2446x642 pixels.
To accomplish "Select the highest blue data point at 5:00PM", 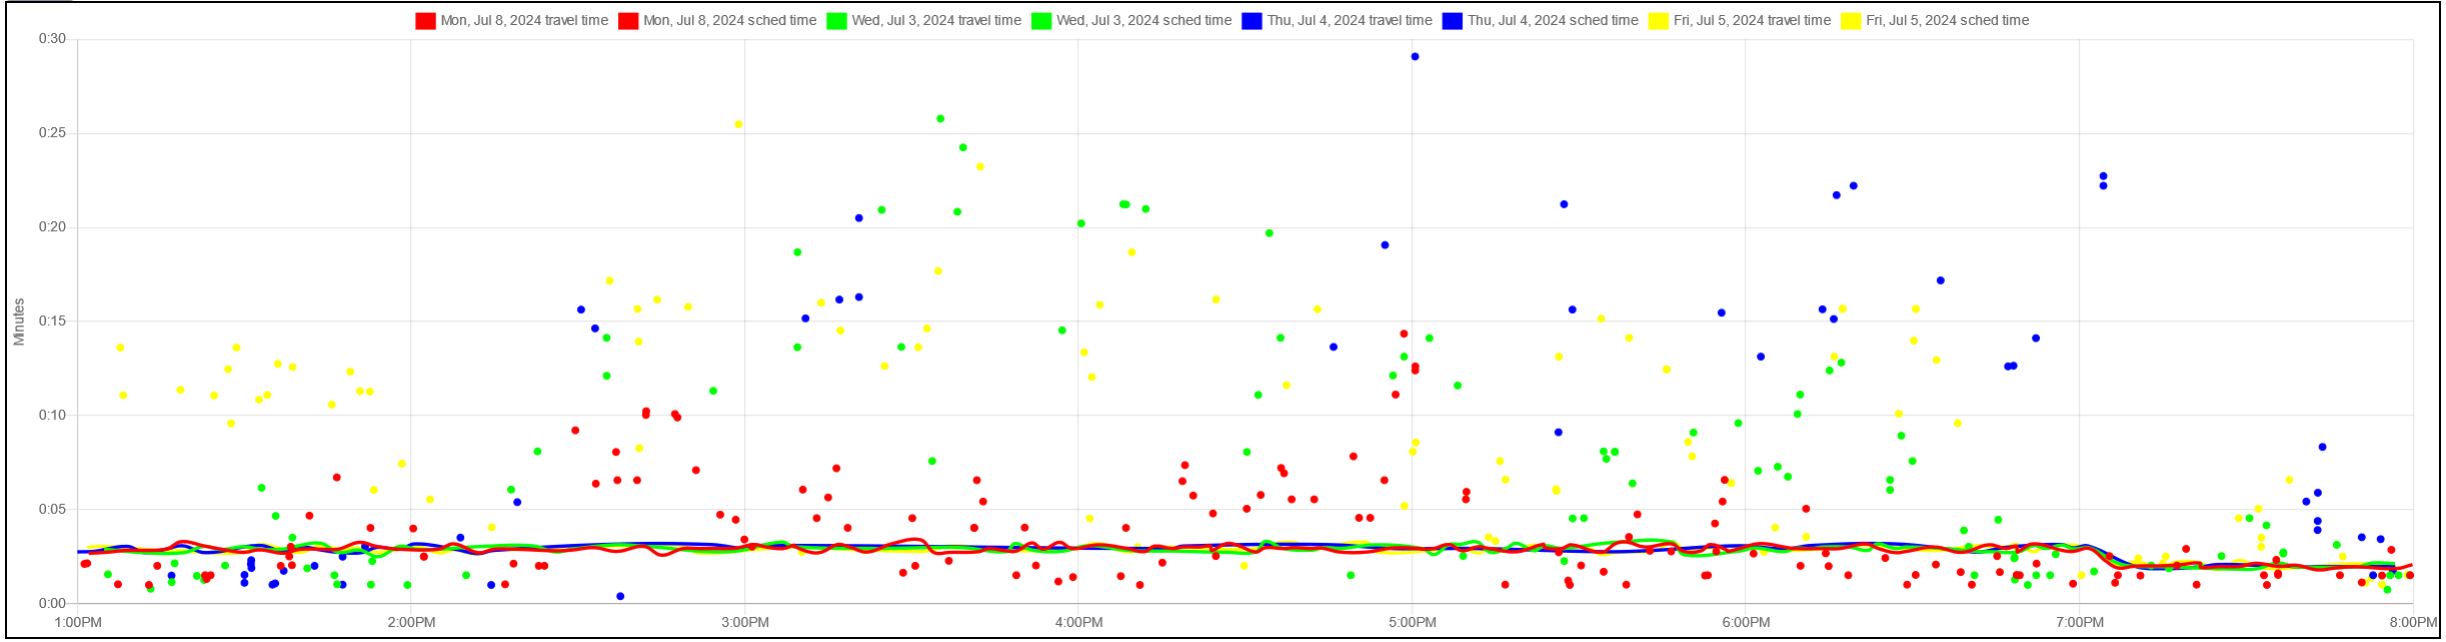I will coord(1415,57).
